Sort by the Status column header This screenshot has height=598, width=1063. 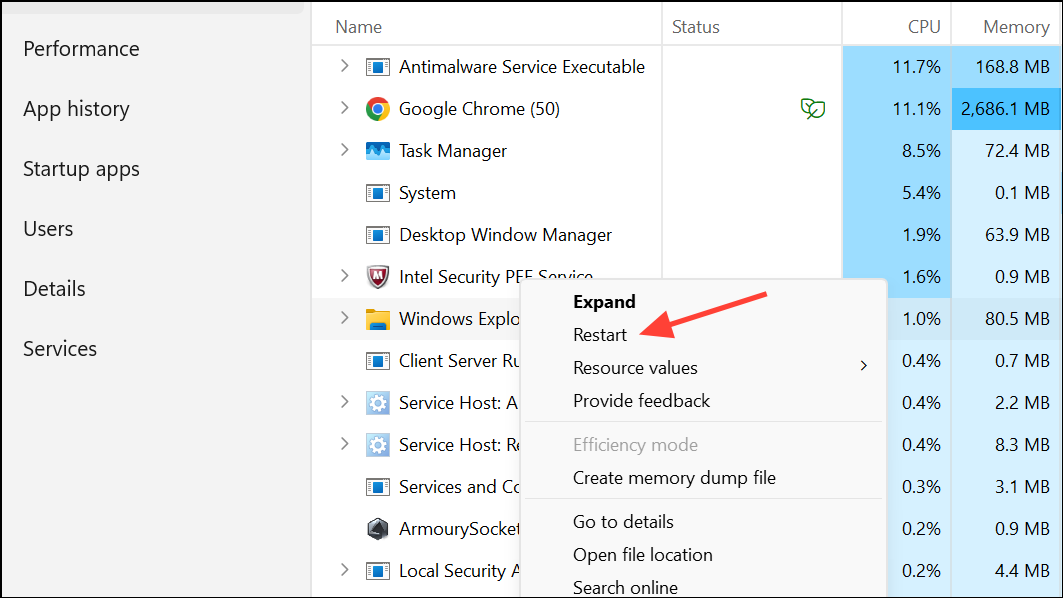coord(696,27)
